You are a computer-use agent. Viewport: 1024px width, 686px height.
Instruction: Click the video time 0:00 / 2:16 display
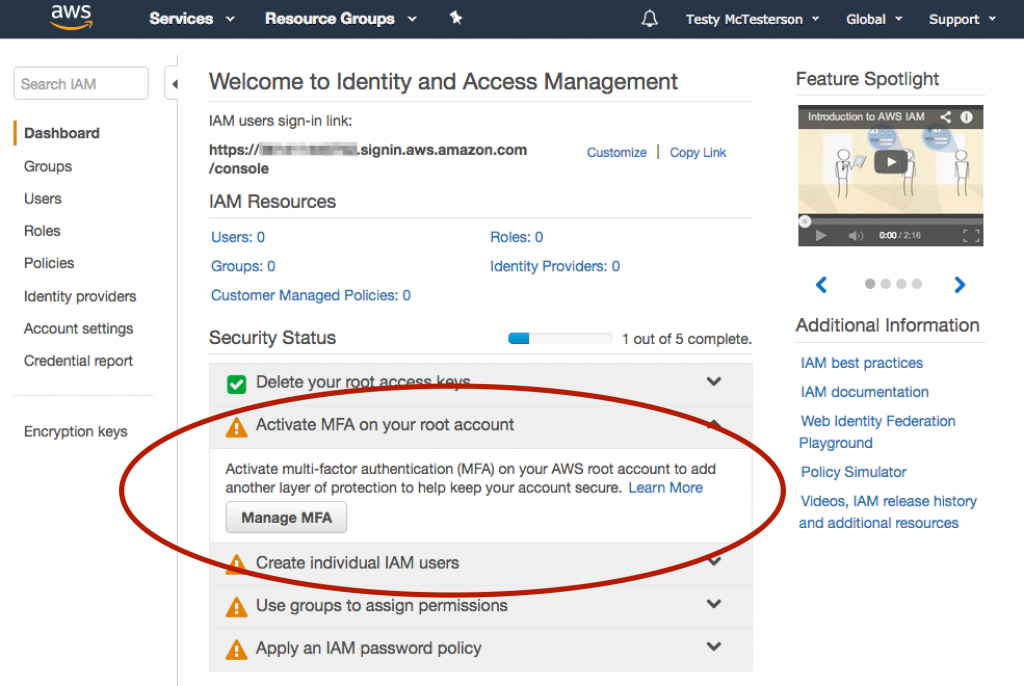click(900, 235)
